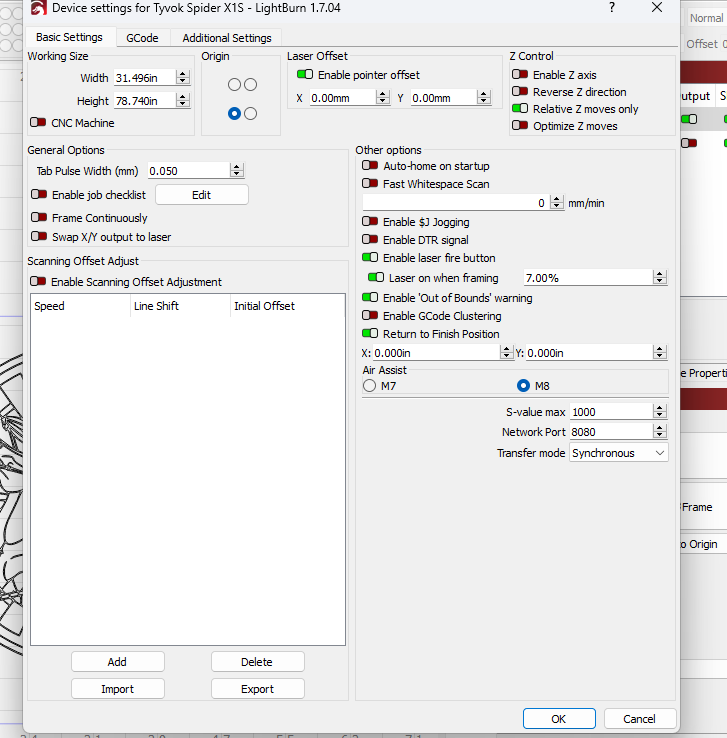
Task: Click the Tab Pulse Width field
Action: click(189, 171)
